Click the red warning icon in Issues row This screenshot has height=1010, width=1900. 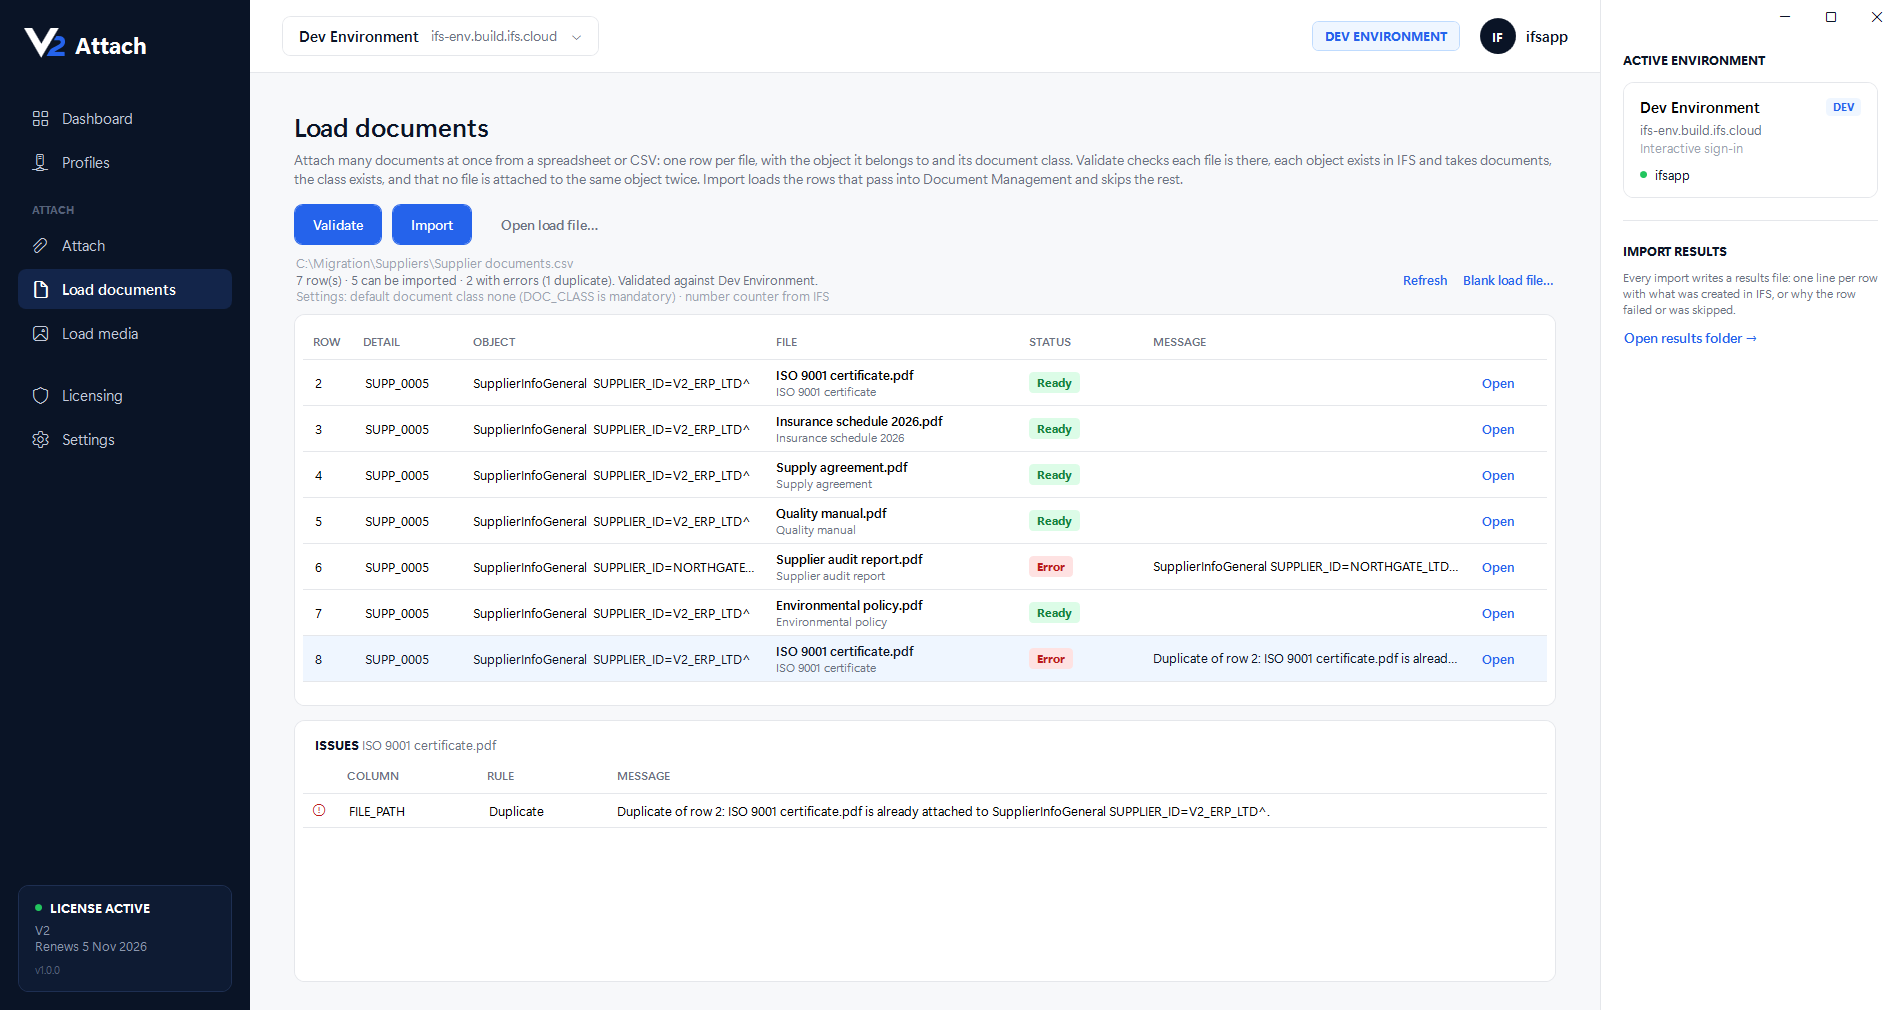(x=319, y=811)
